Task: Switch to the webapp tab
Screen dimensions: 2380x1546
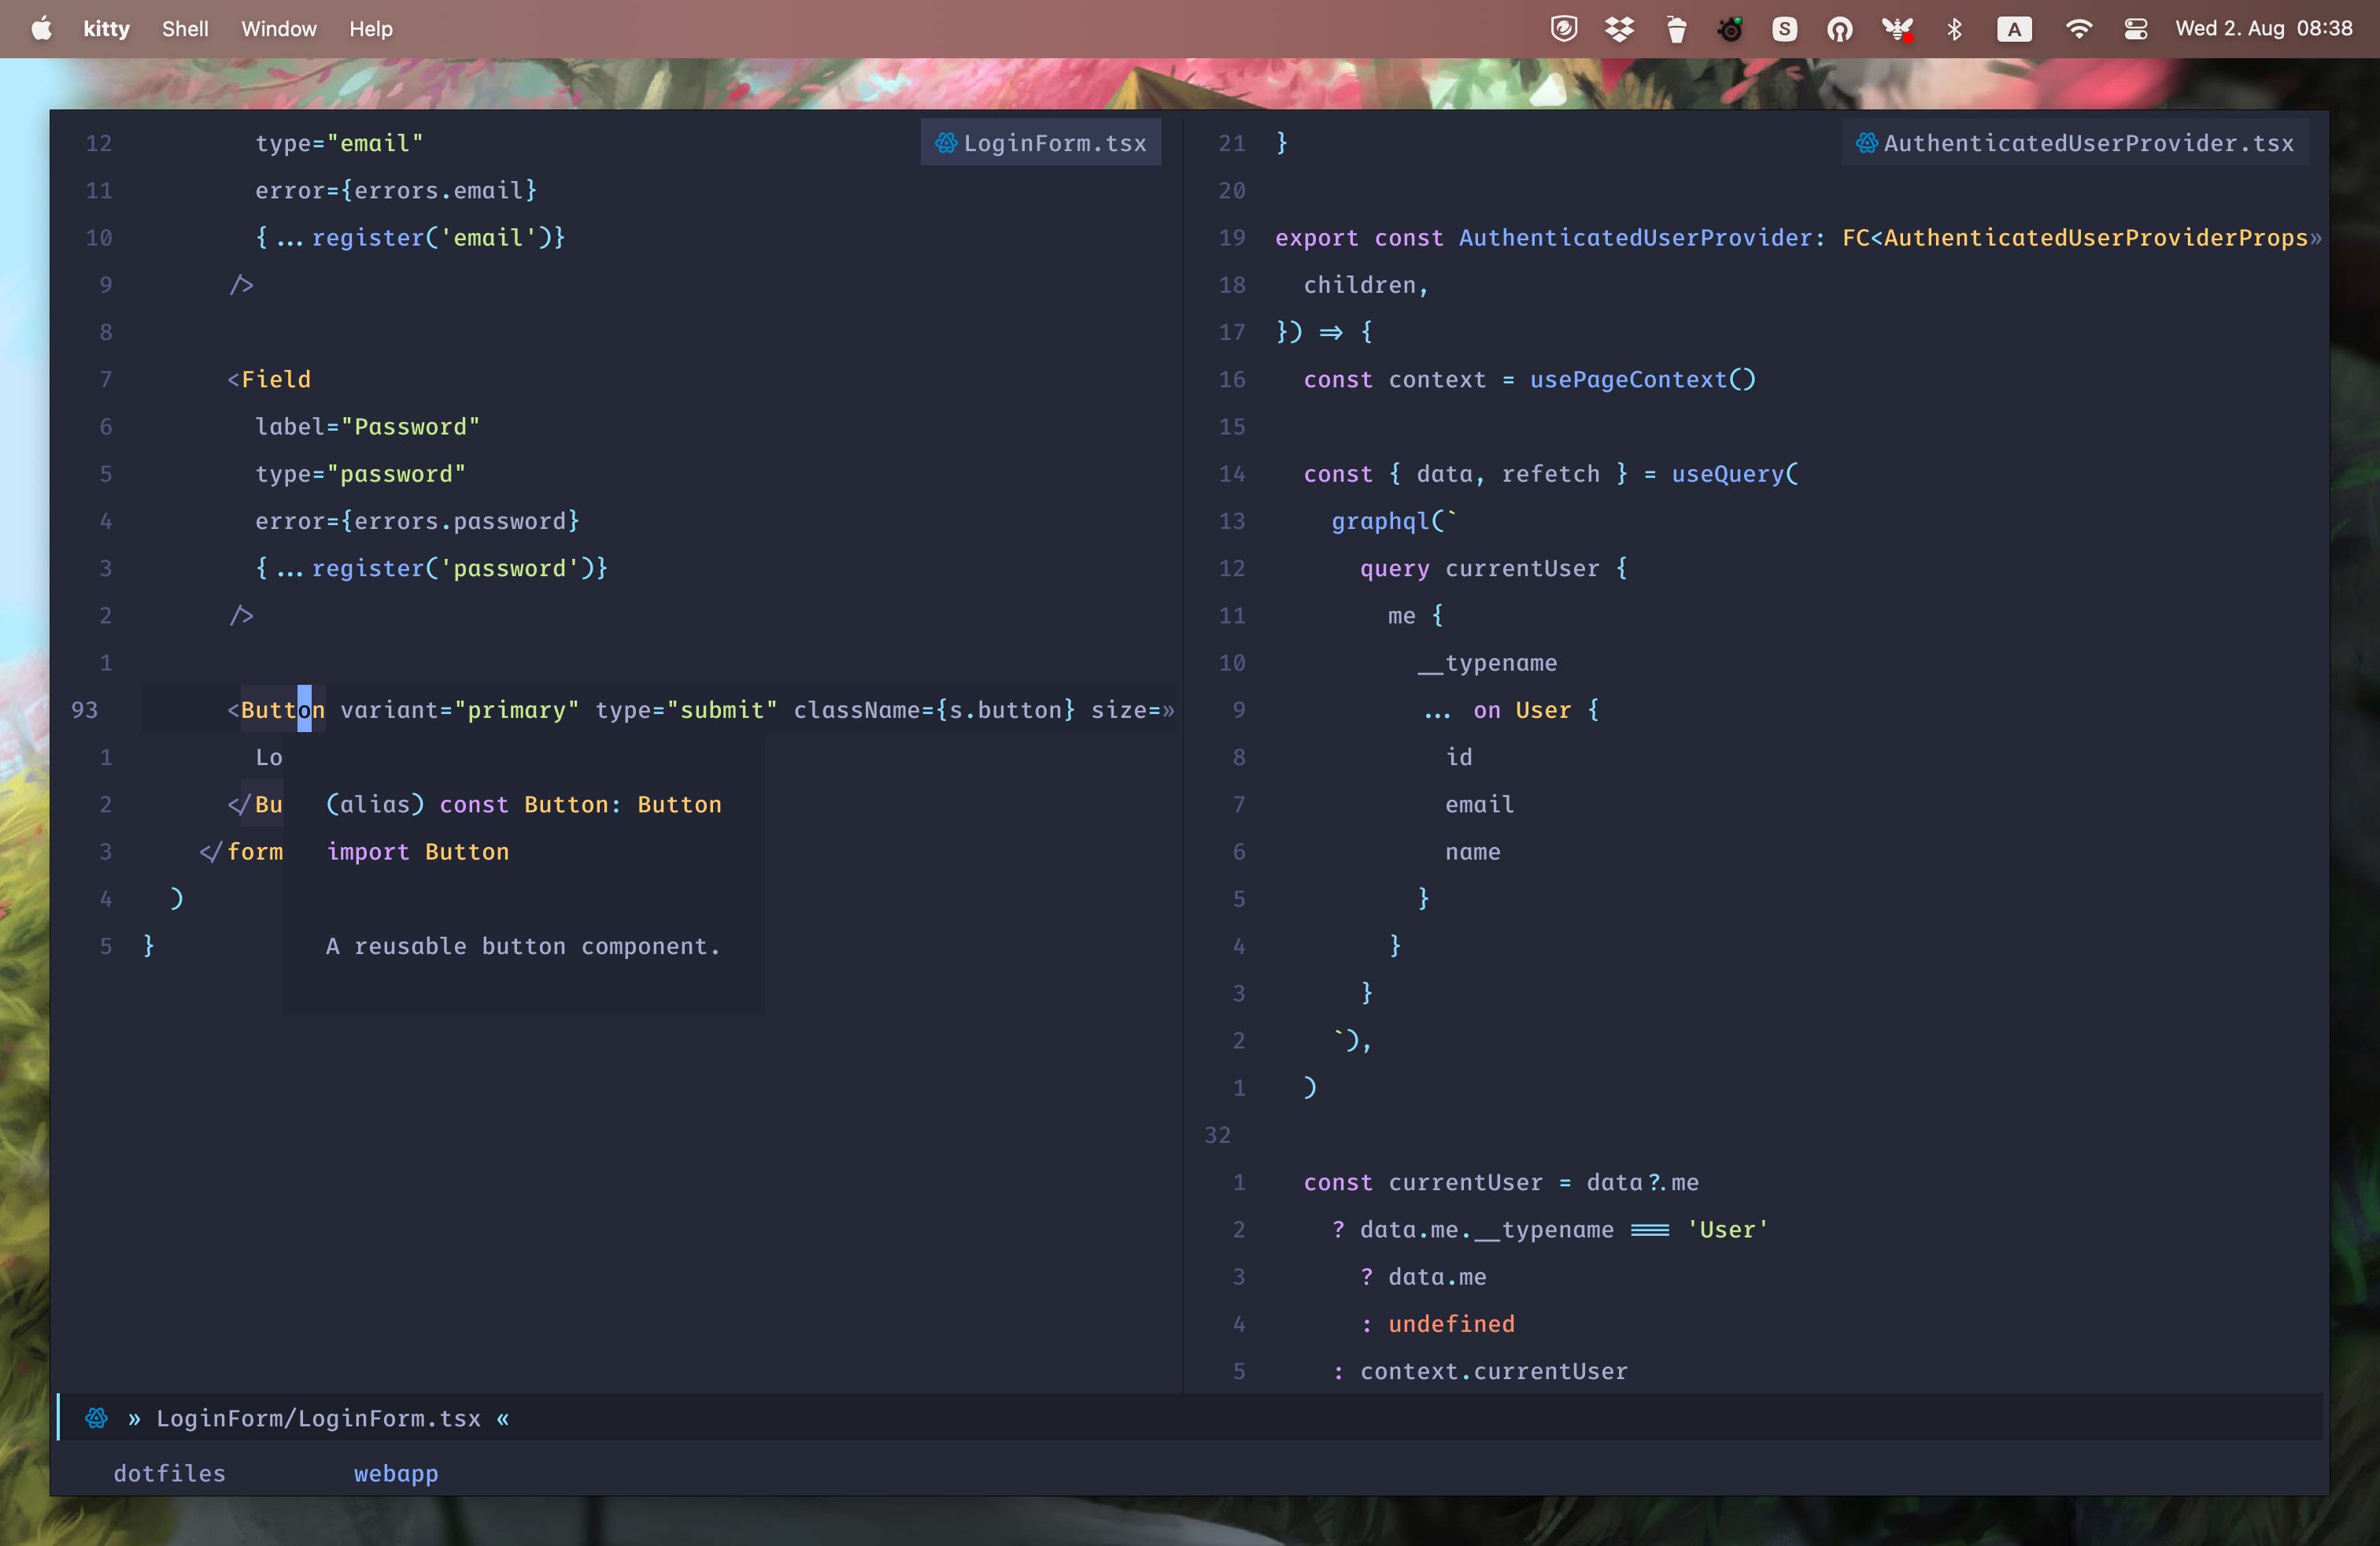Action: pos(396,1473)
